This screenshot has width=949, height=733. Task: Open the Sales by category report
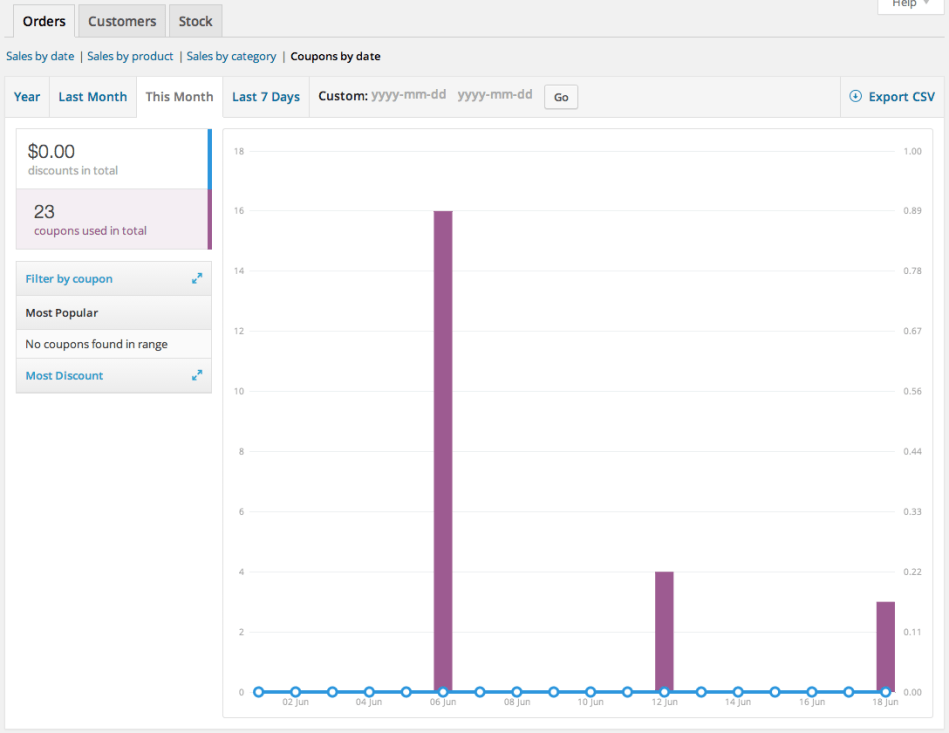(231, 56)
